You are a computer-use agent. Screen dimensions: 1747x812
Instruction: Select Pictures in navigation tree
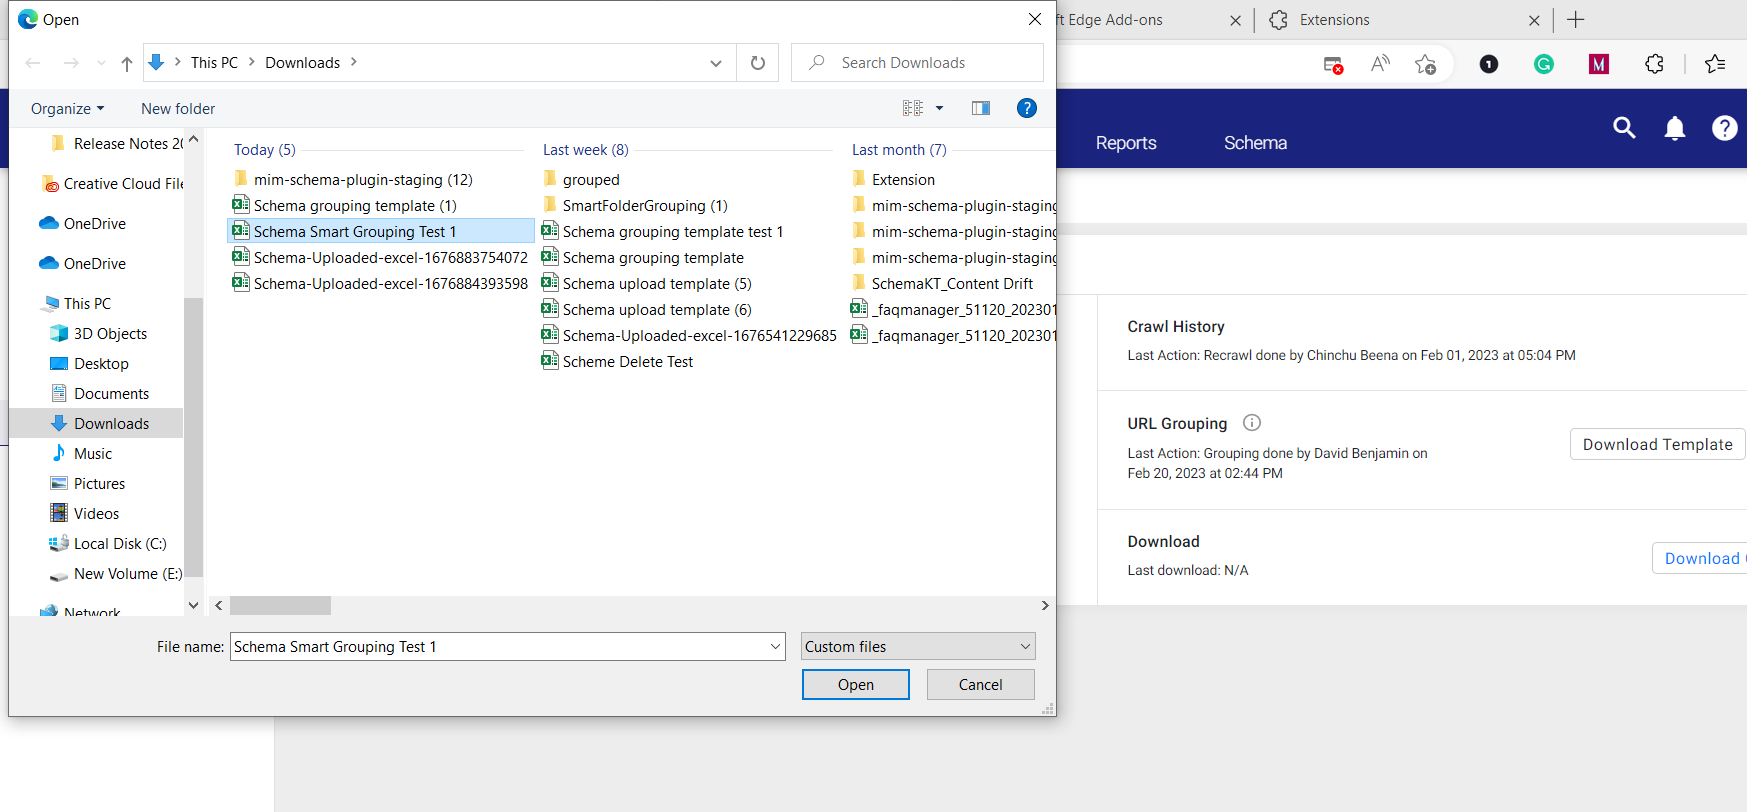(x=99, y=483)
